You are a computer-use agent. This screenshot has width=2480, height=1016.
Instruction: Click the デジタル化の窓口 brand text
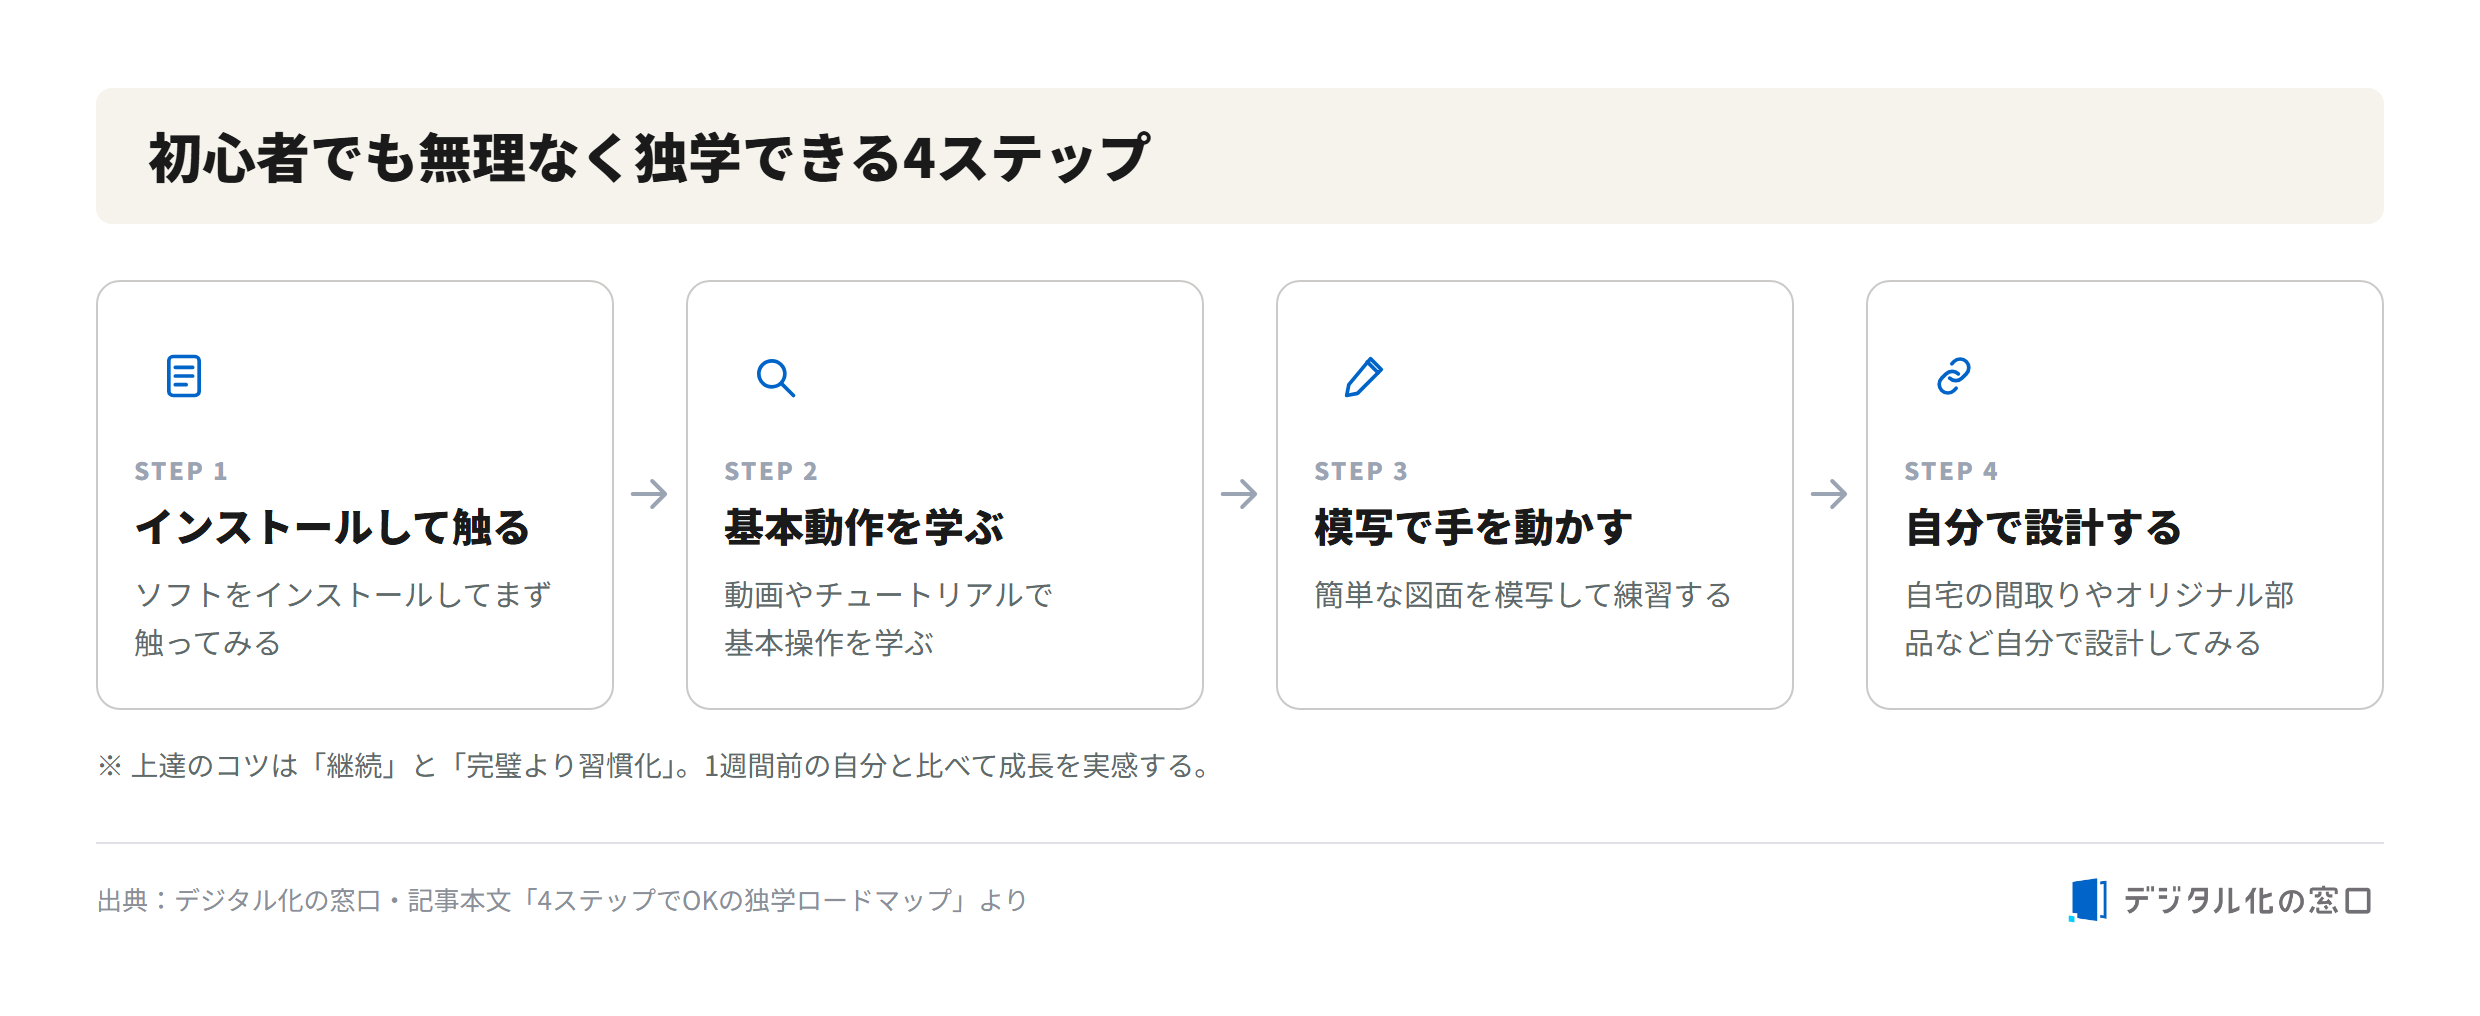tap(2247, 900)
